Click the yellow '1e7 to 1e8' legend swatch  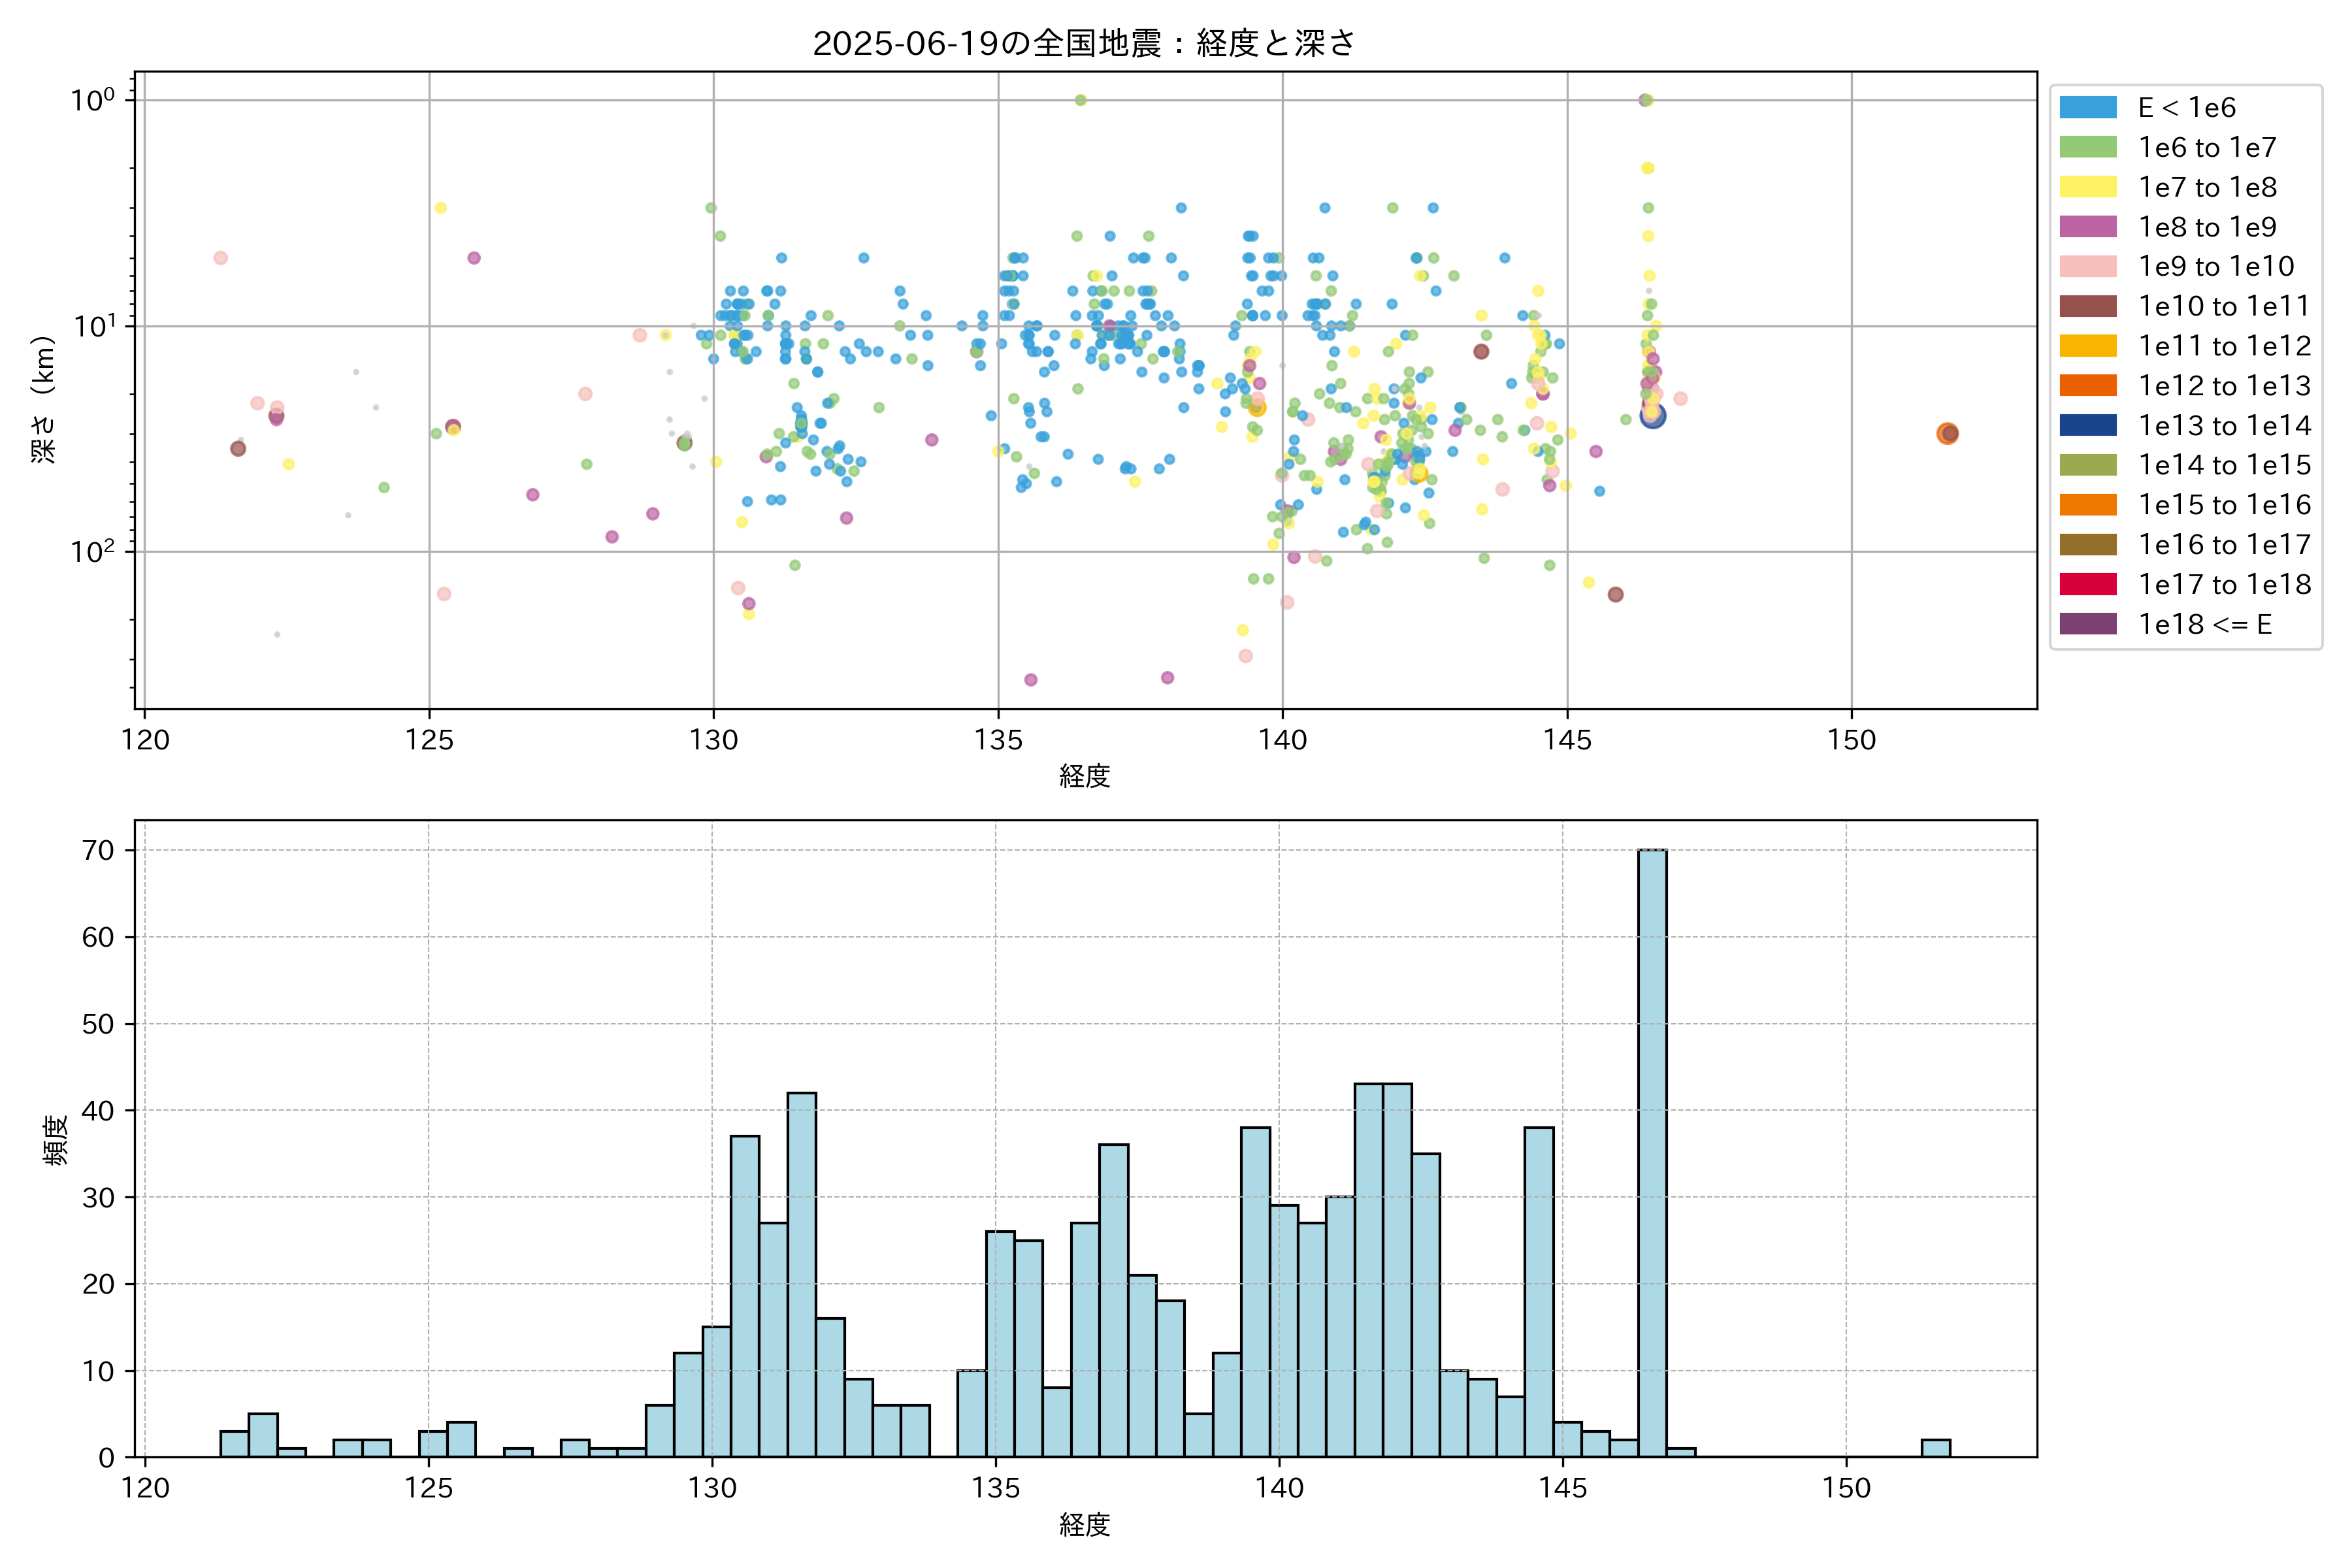[x=2088, y=187]
